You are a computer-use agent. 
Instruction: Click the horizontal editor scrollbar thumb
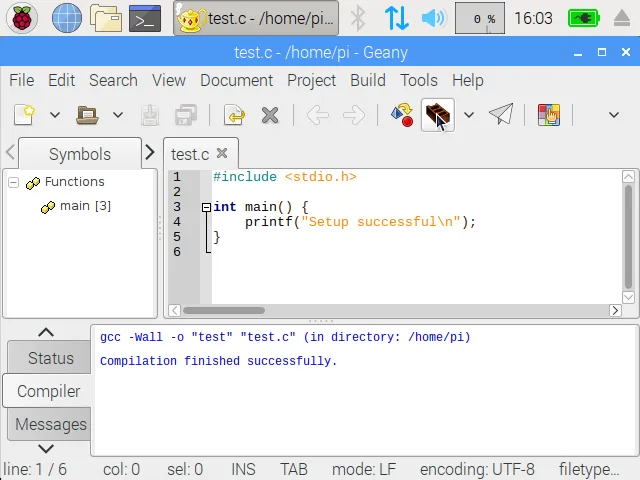224,311
